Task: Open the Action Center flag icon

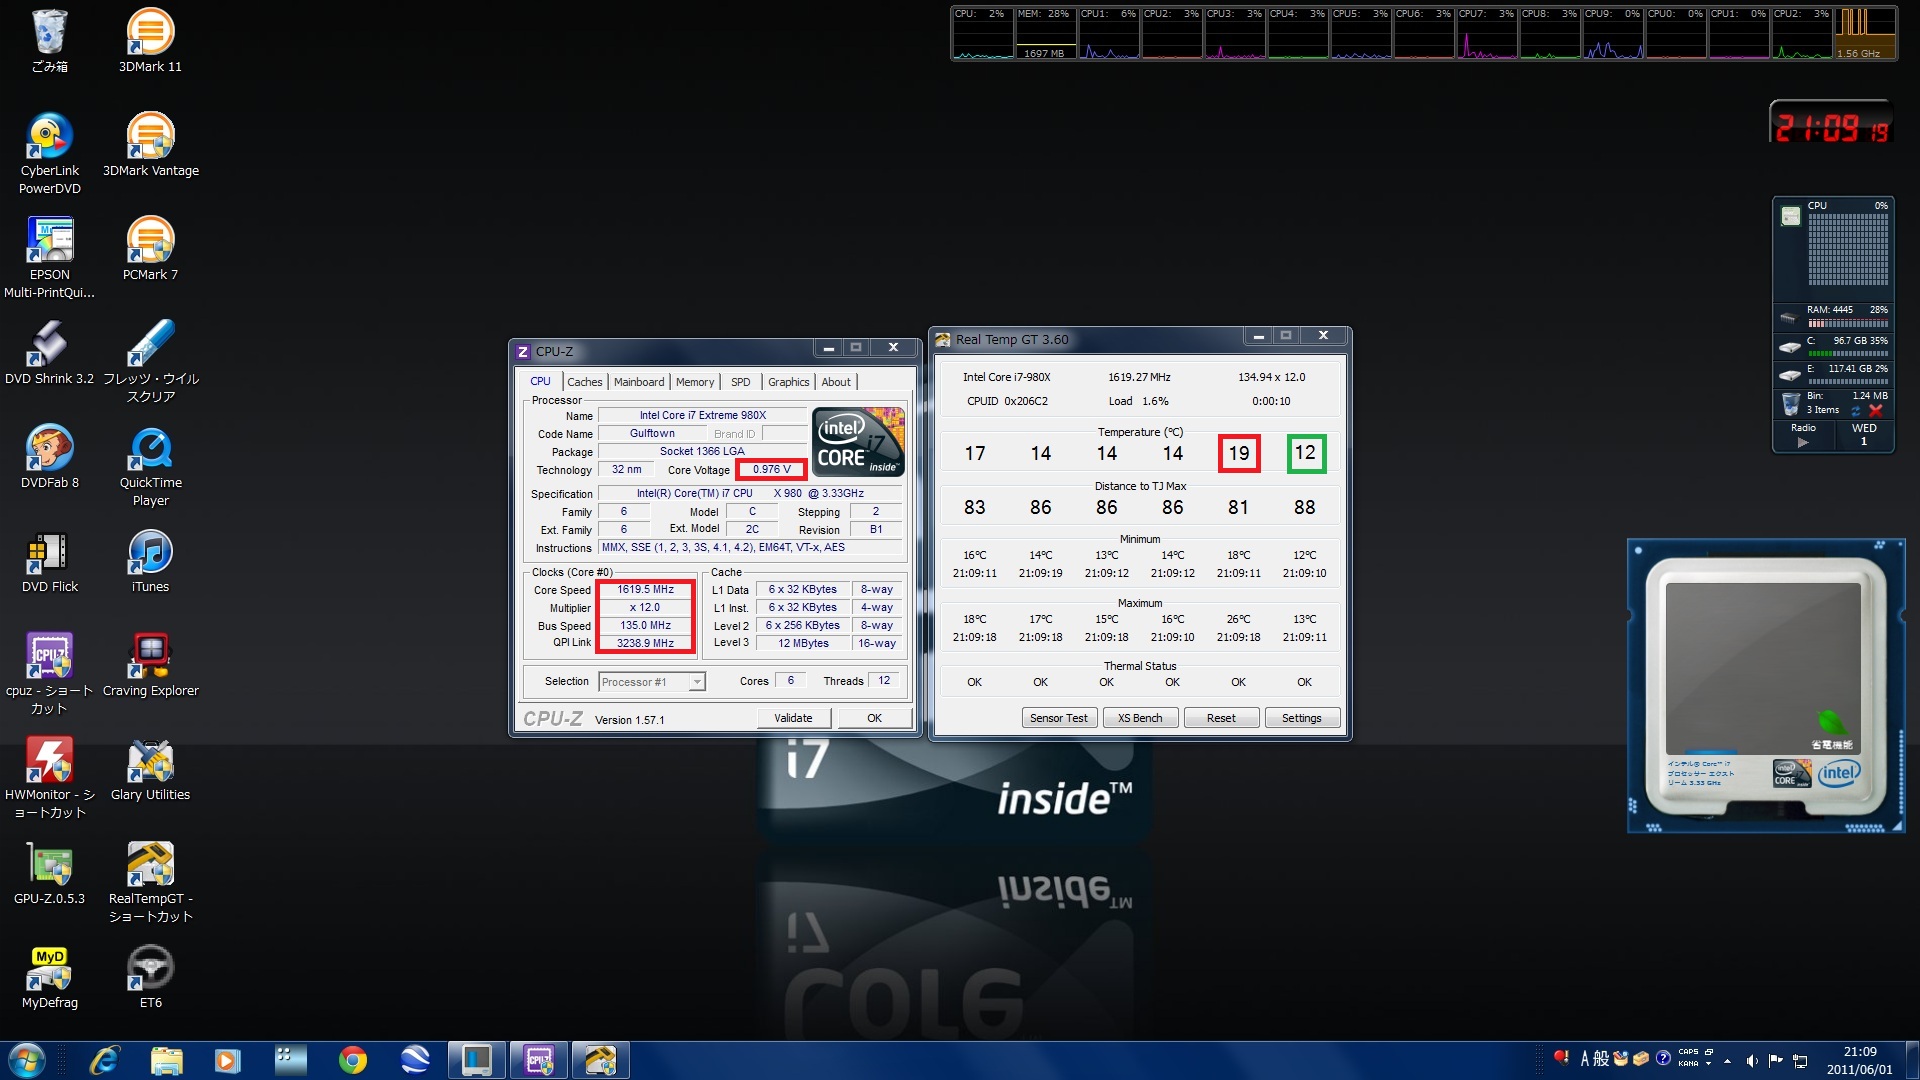Action: coord(1776,1060)
